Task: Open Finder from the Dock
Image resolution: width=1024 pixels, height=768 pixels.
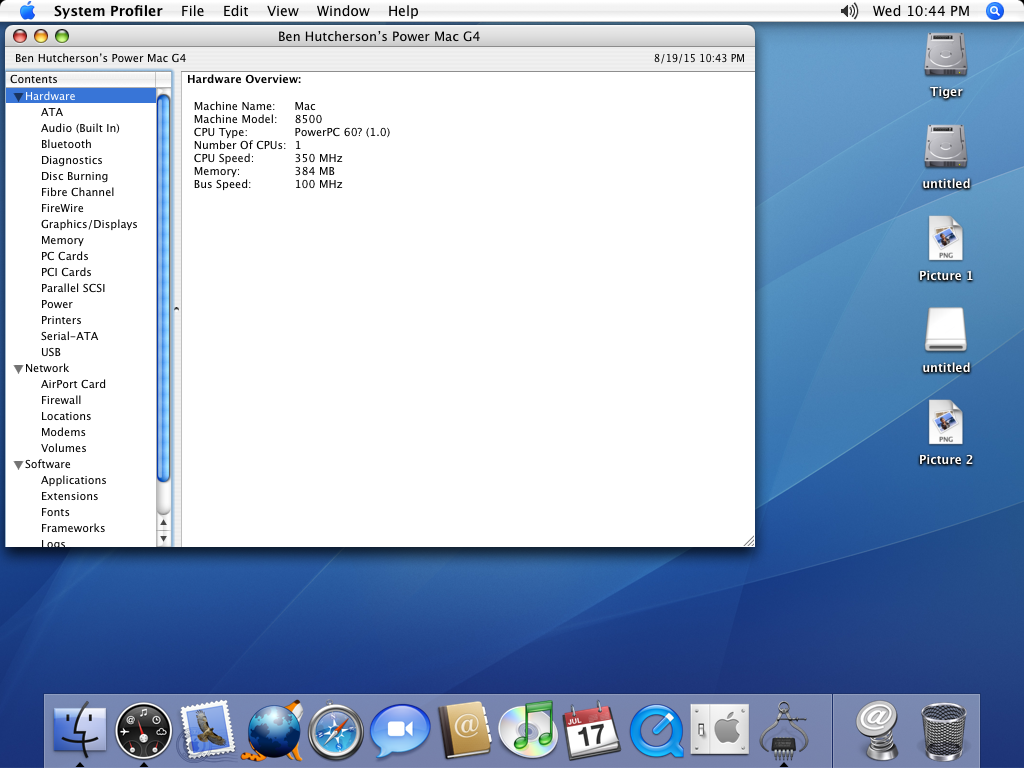Action: pyautogui.click(x=79, y=728)
